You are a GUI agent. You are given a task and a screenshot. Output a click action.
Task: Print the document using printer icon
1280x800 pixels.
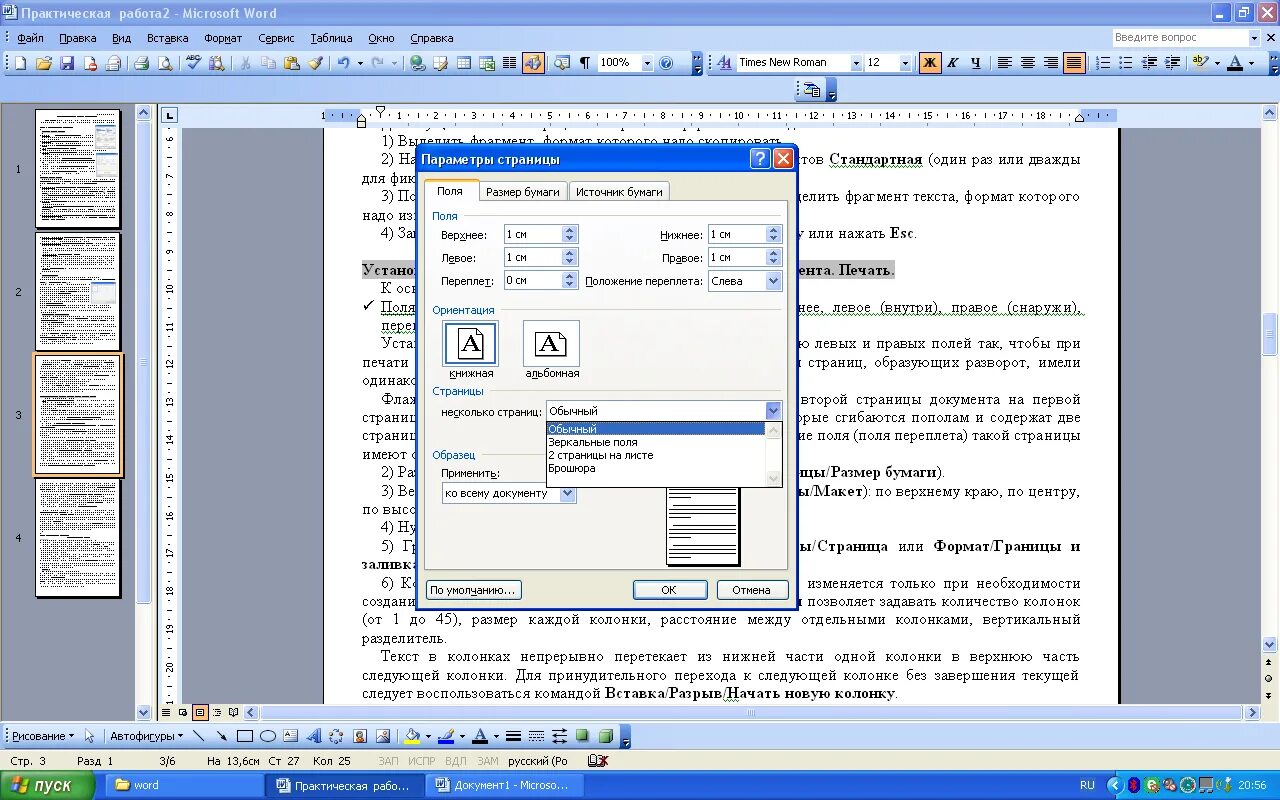click(x=141, y=63)
